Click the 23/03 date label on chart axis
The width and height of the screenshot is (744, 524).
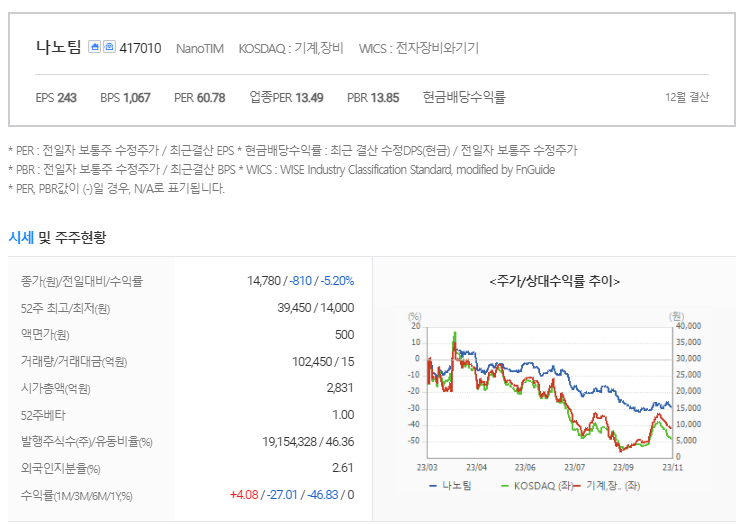coord(427,468)
